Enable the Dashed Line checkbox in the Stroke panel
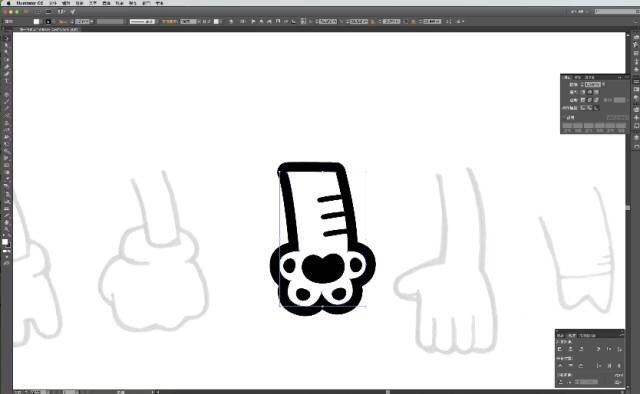Screen dimensions: 640x394 coord(564,116)
